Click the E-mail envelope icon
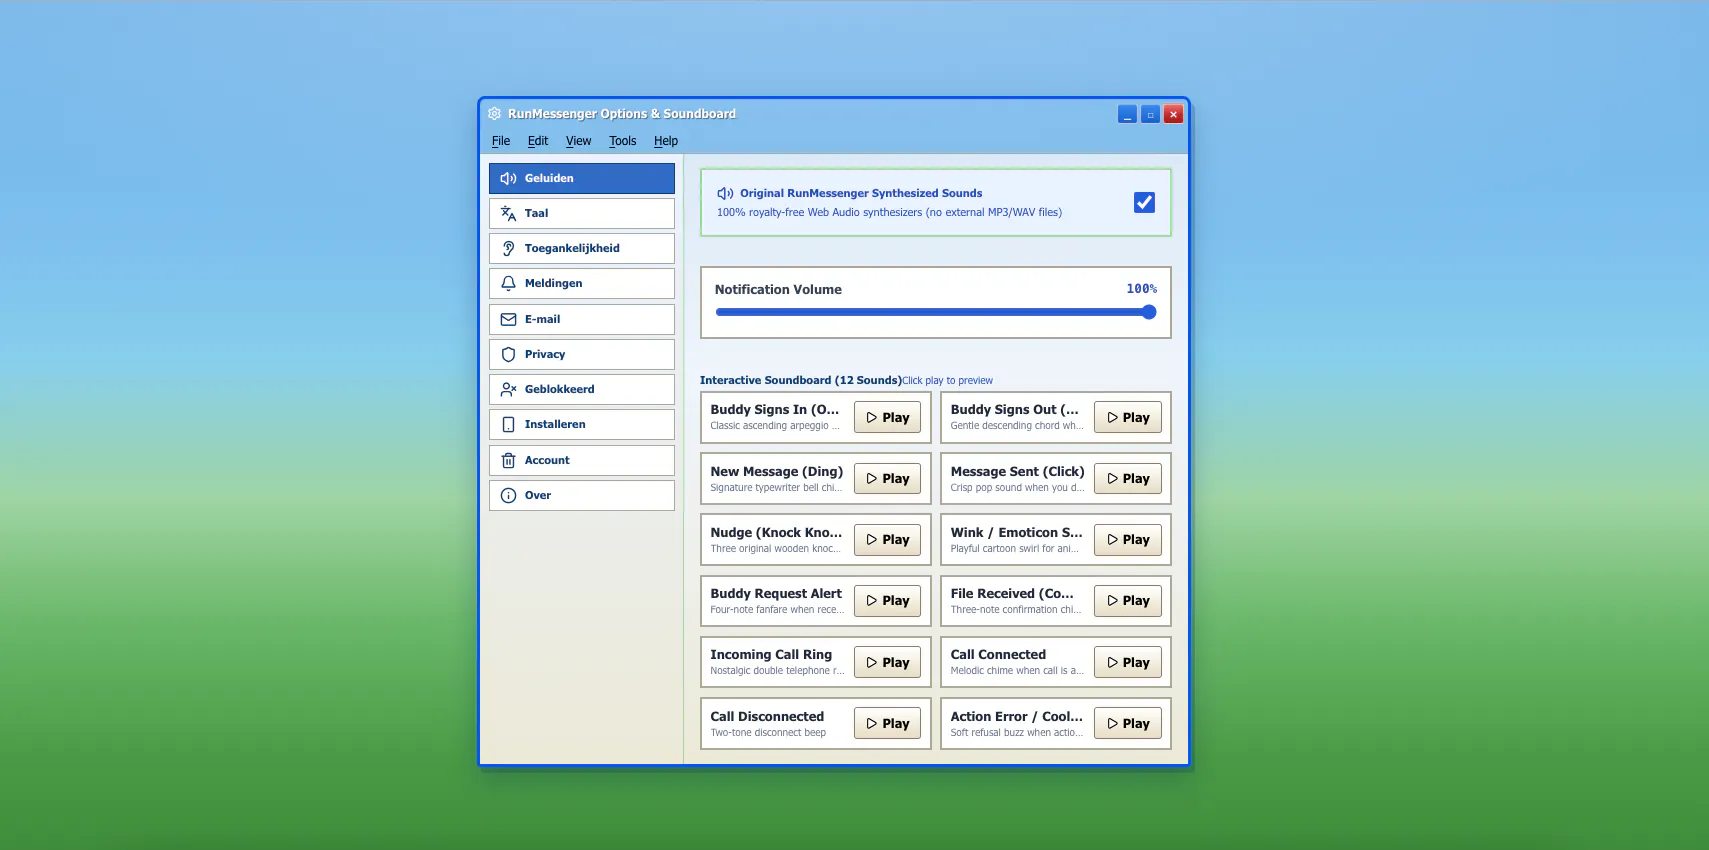The image size is (1709, 850). pyautogui.click(x=508, y=319)
